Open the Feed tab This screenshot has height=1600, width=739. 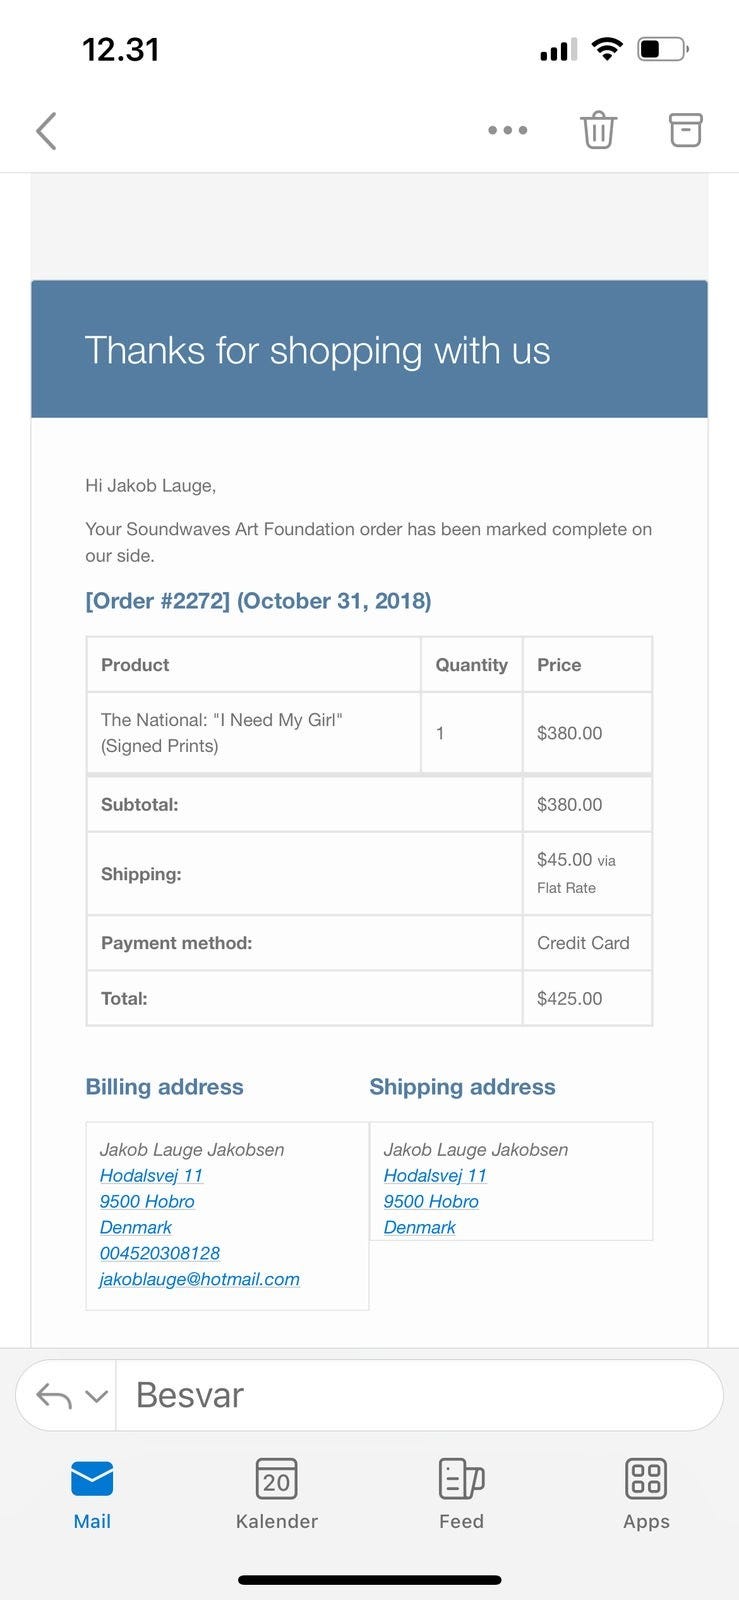tap(461, 1494)
